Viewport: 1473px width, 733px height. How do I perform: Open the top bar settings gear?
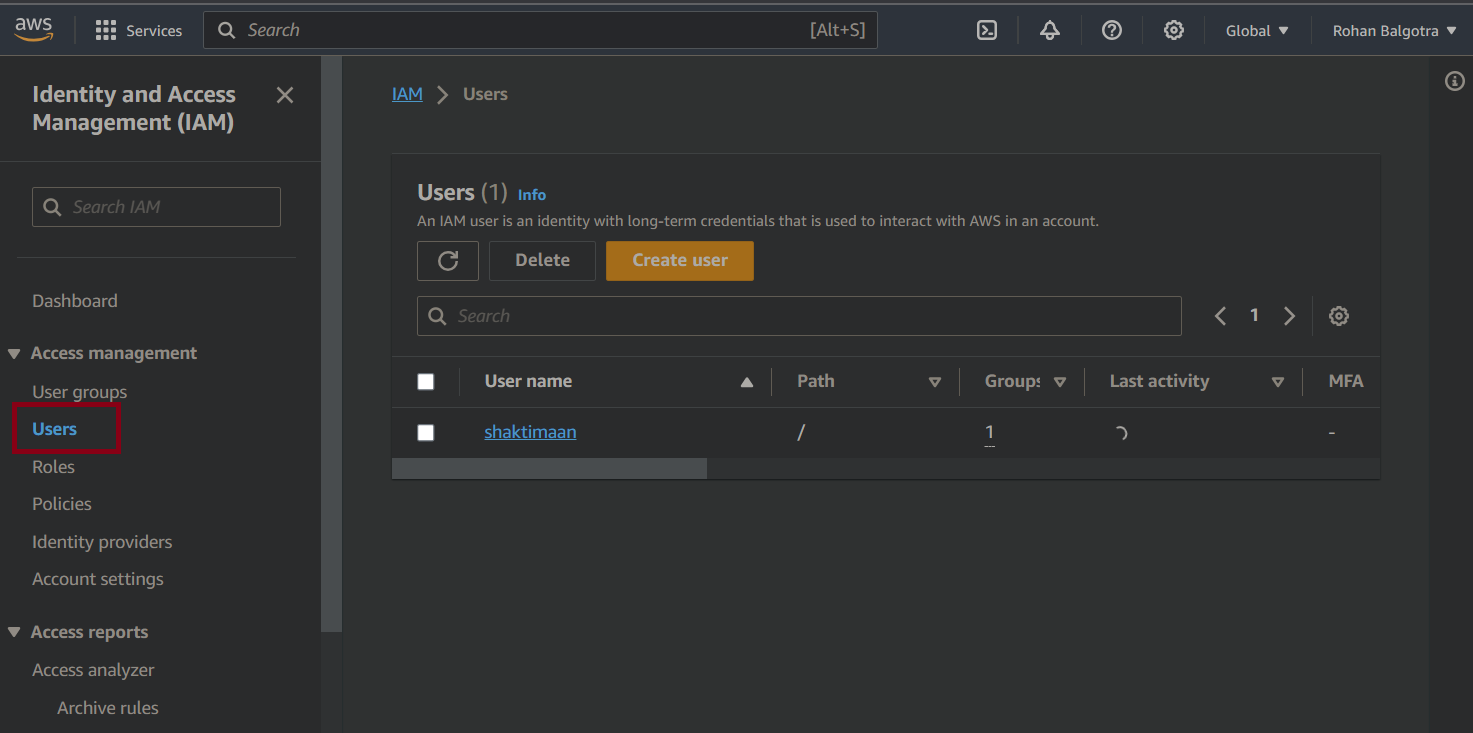(x=1174, y=31)
